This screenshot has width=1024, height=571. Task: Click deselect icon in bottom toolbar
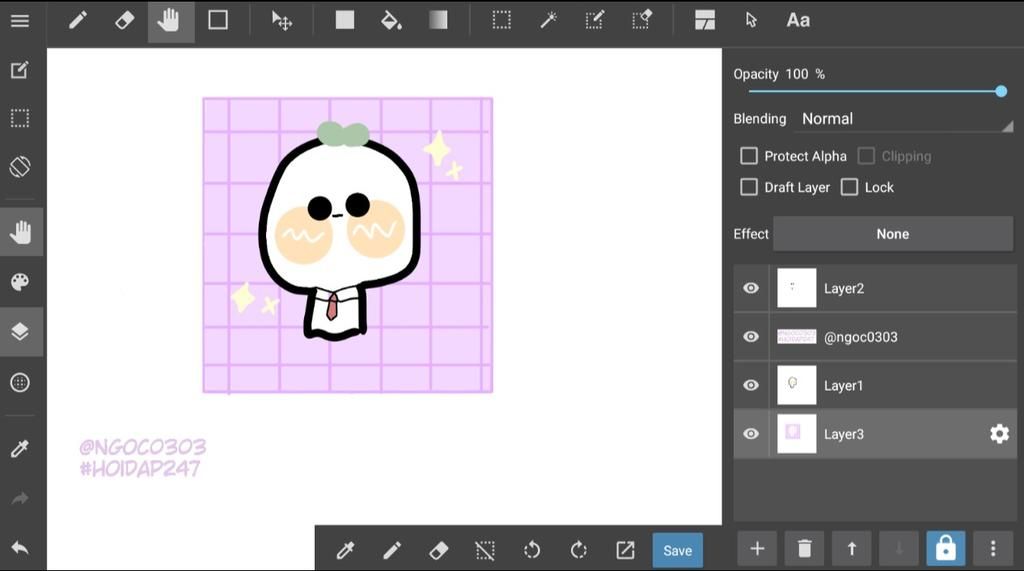point(485,551)
